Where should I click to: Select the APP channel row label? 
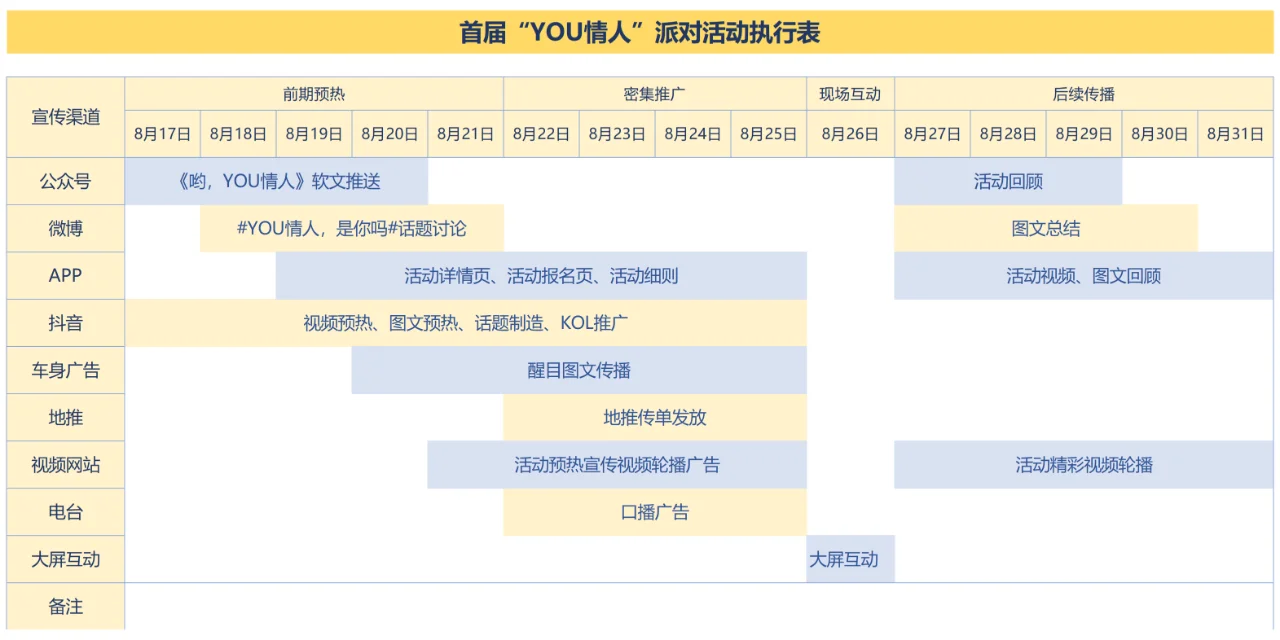66,276
